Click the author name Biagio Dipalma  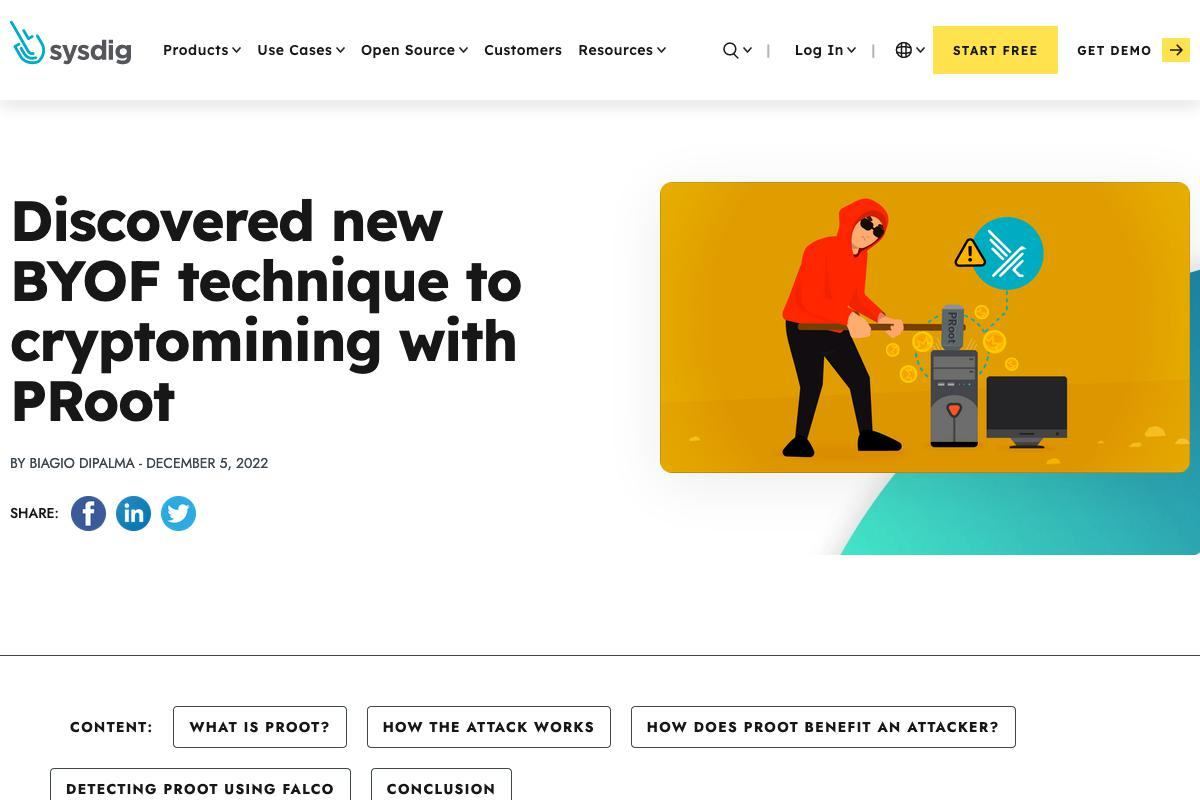(x=82, y=463)
